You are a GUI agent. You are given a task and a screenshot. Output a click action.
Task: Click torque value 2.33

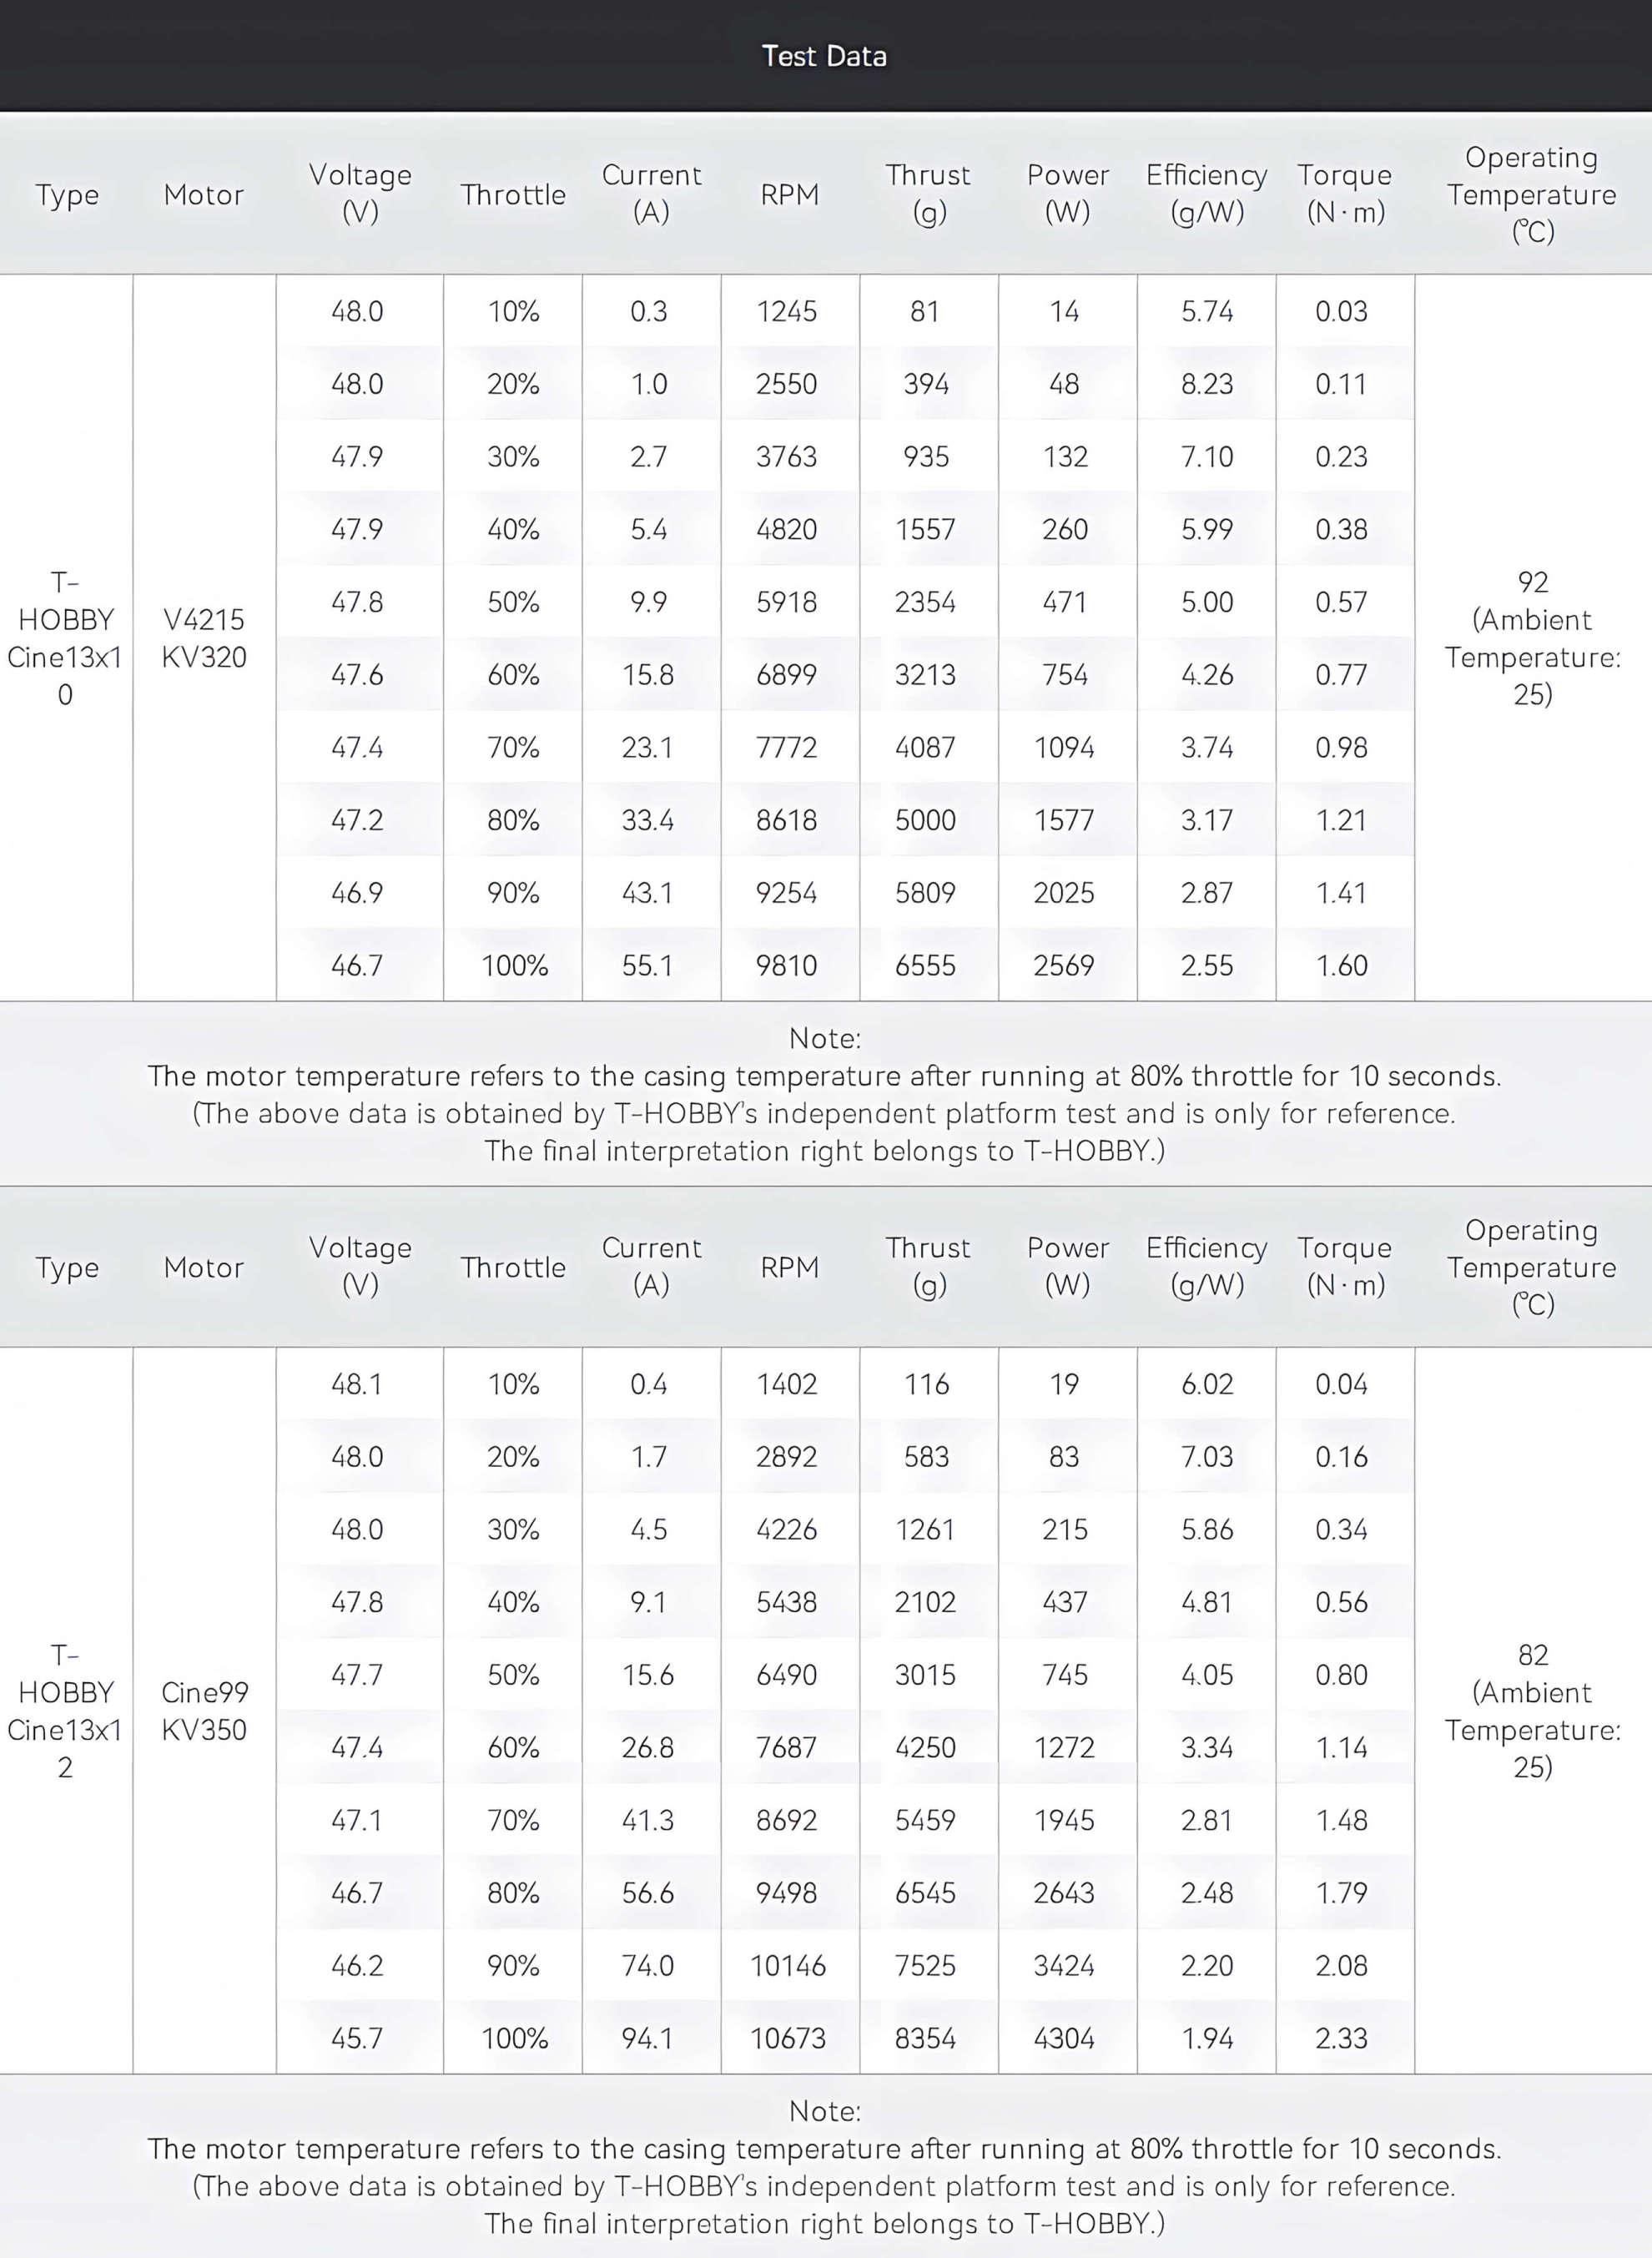pos(1342,2038)
